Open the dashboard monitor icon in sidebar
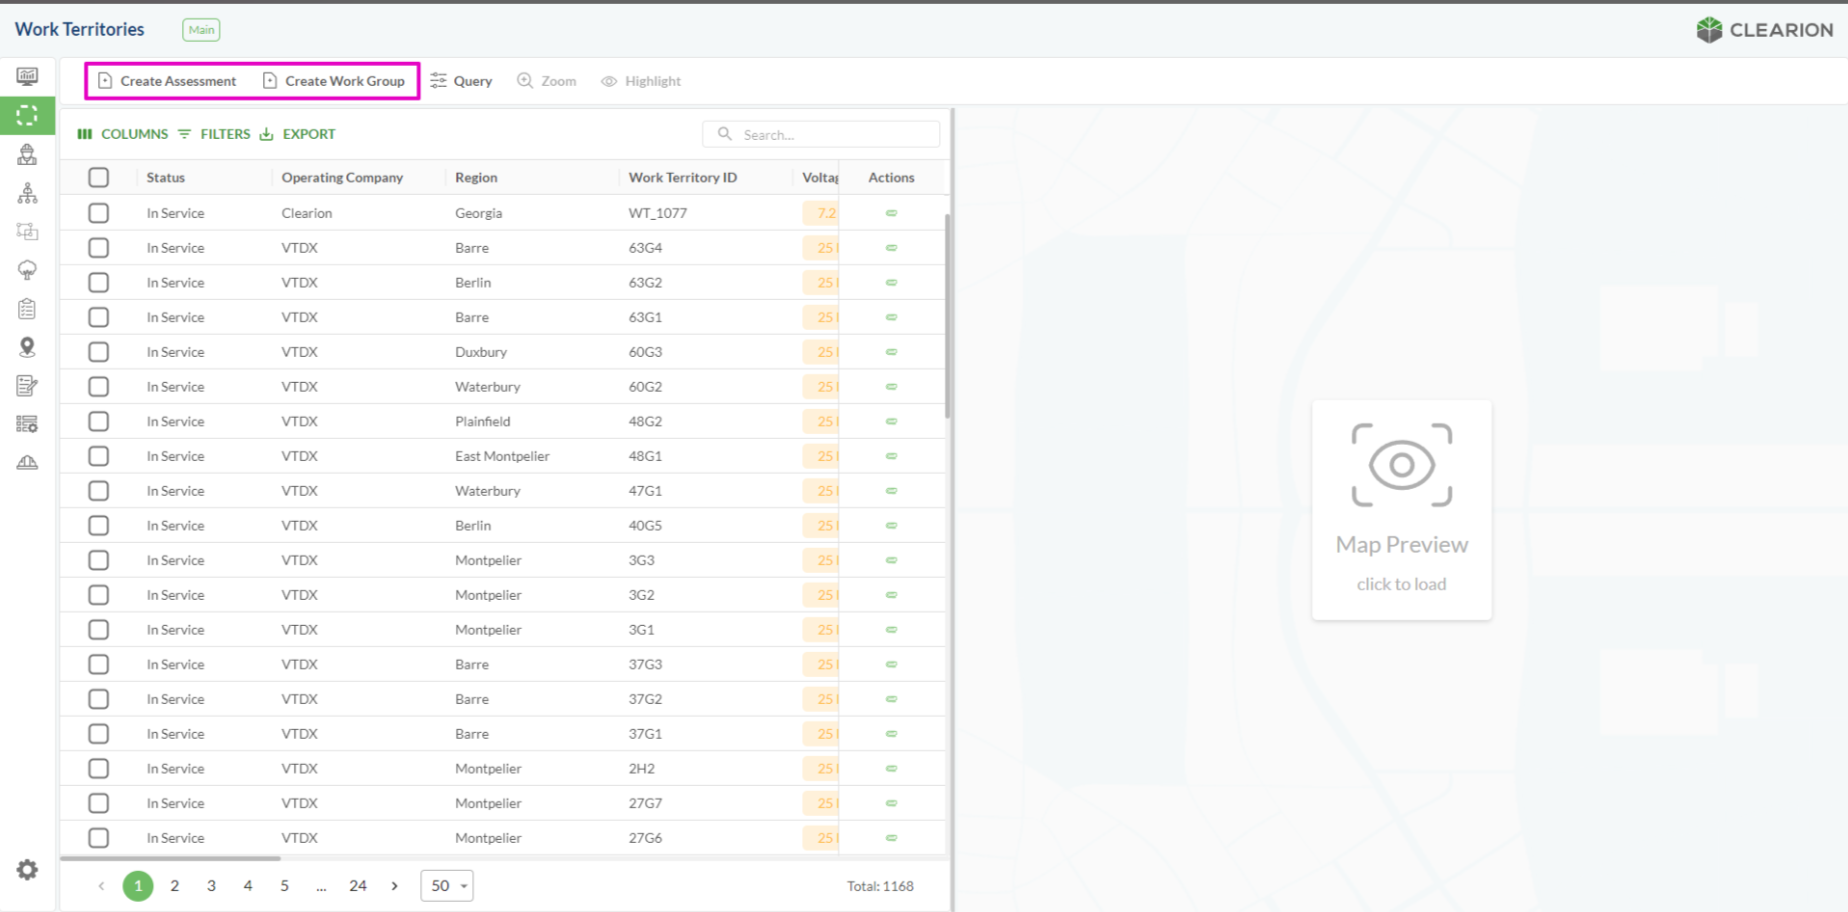Image resolution: width=1848 pixels, height=912 pixels. tap(27, 77)
